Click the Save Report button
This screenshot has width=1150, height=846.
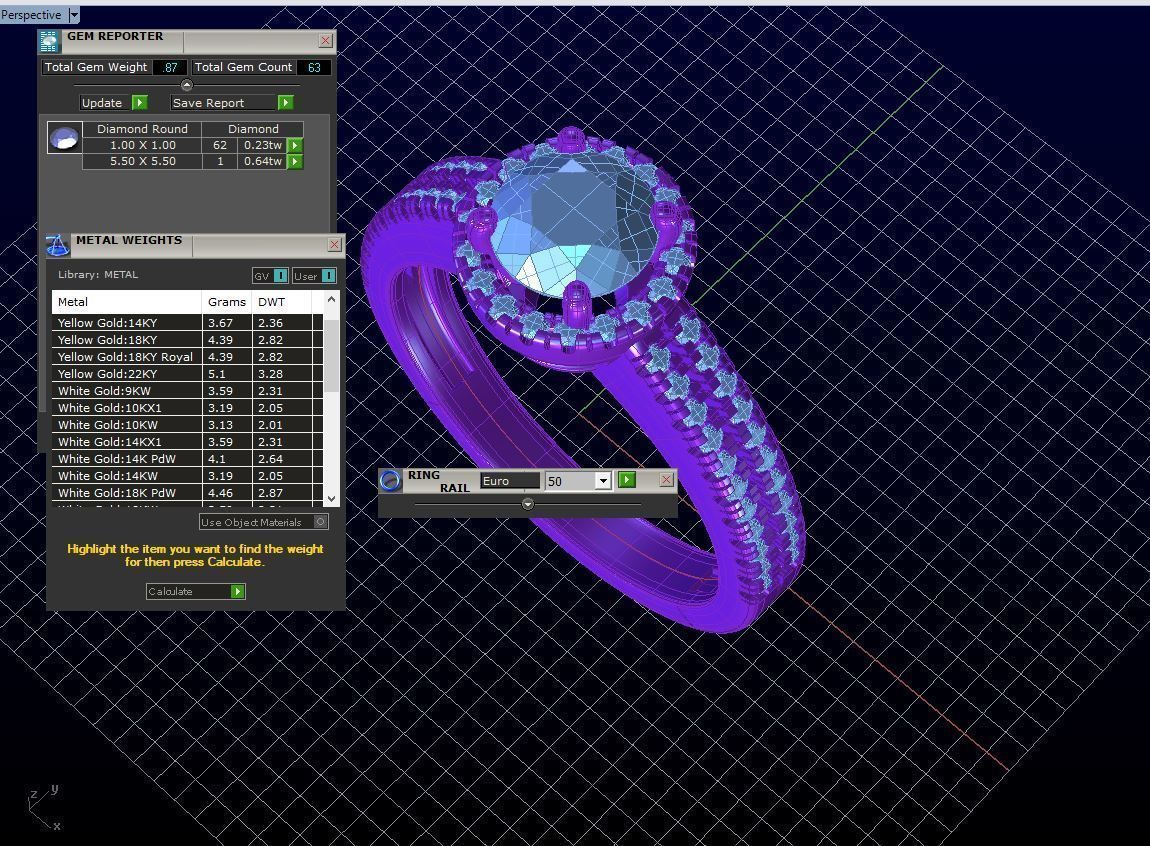(x=223, y=103)
